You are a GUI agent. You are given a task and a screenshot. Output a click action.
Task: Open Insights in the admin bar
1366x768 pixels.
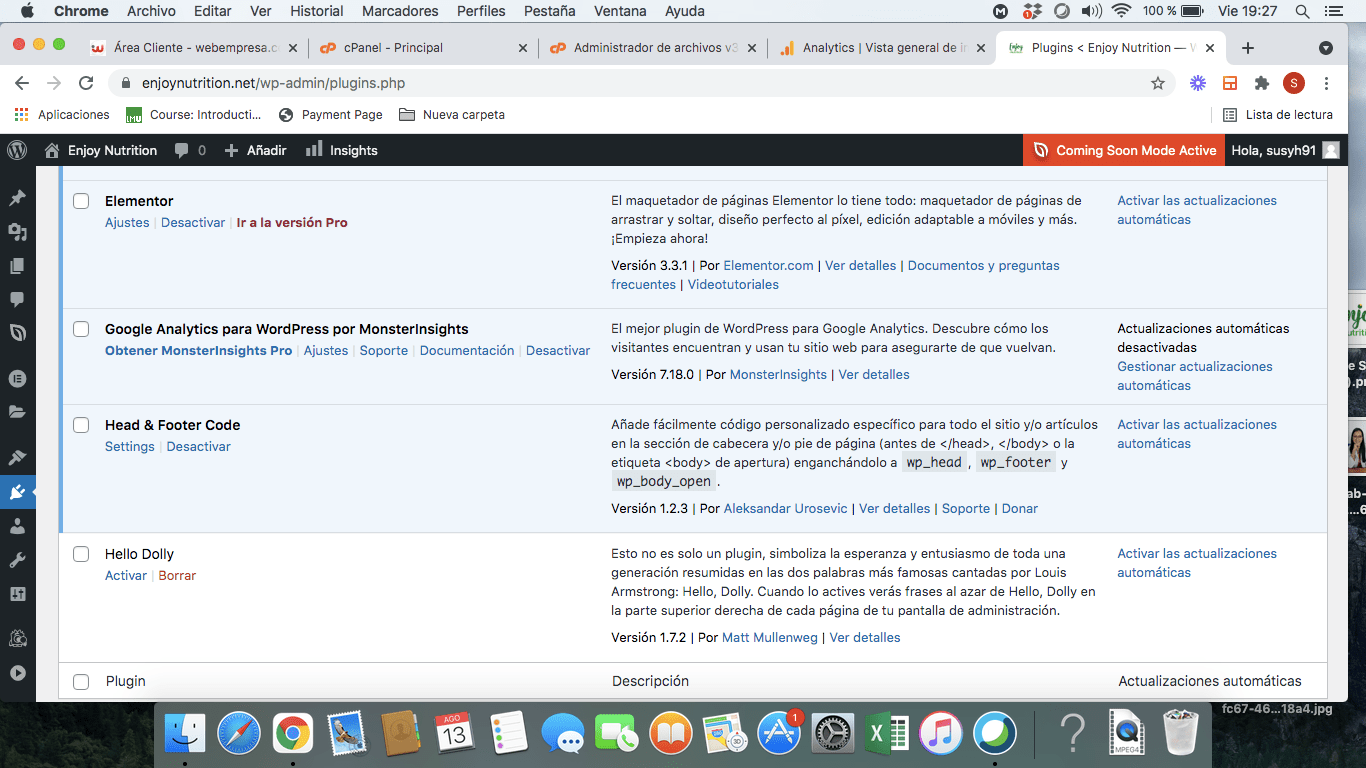tap(342, 150)
